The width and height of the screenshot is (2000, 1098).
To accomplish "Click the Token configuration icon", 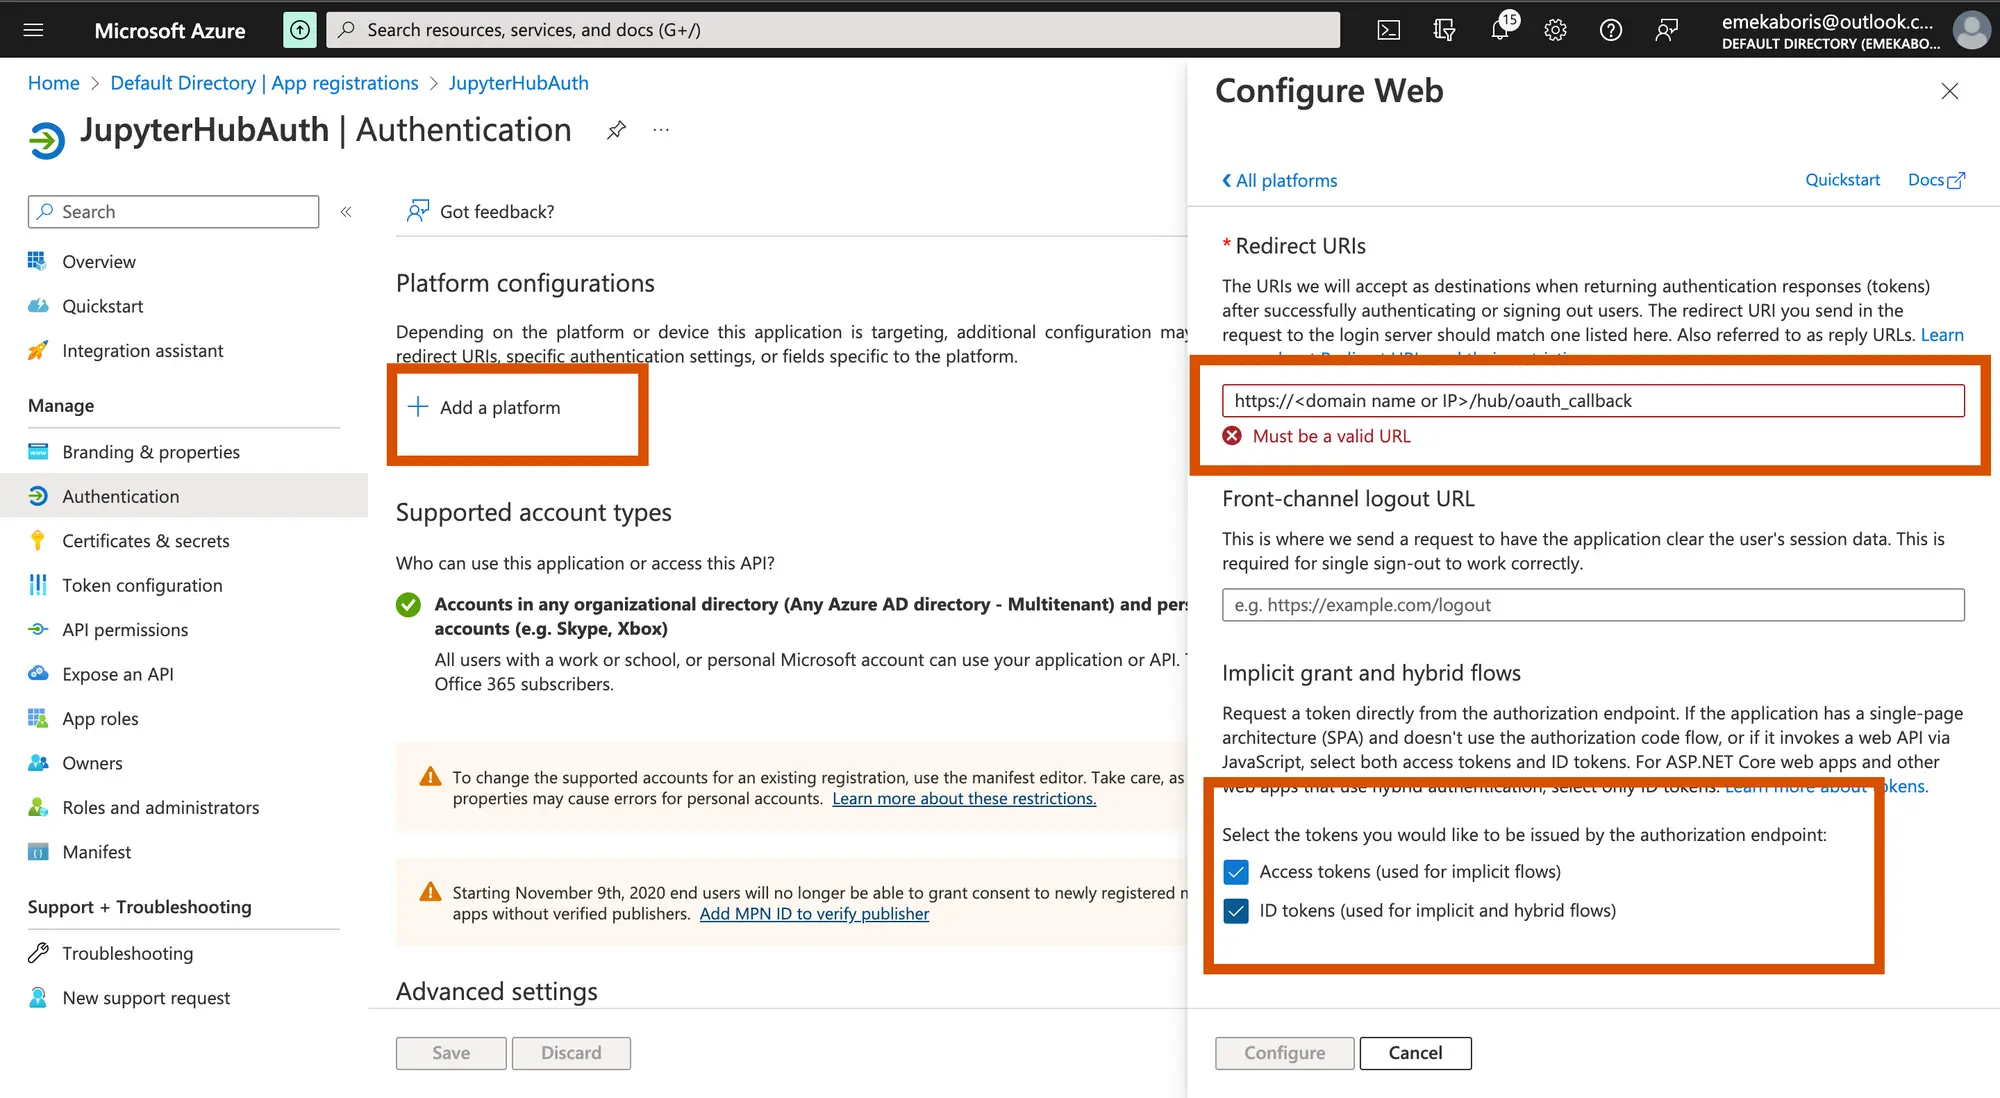I will point(38,585).
